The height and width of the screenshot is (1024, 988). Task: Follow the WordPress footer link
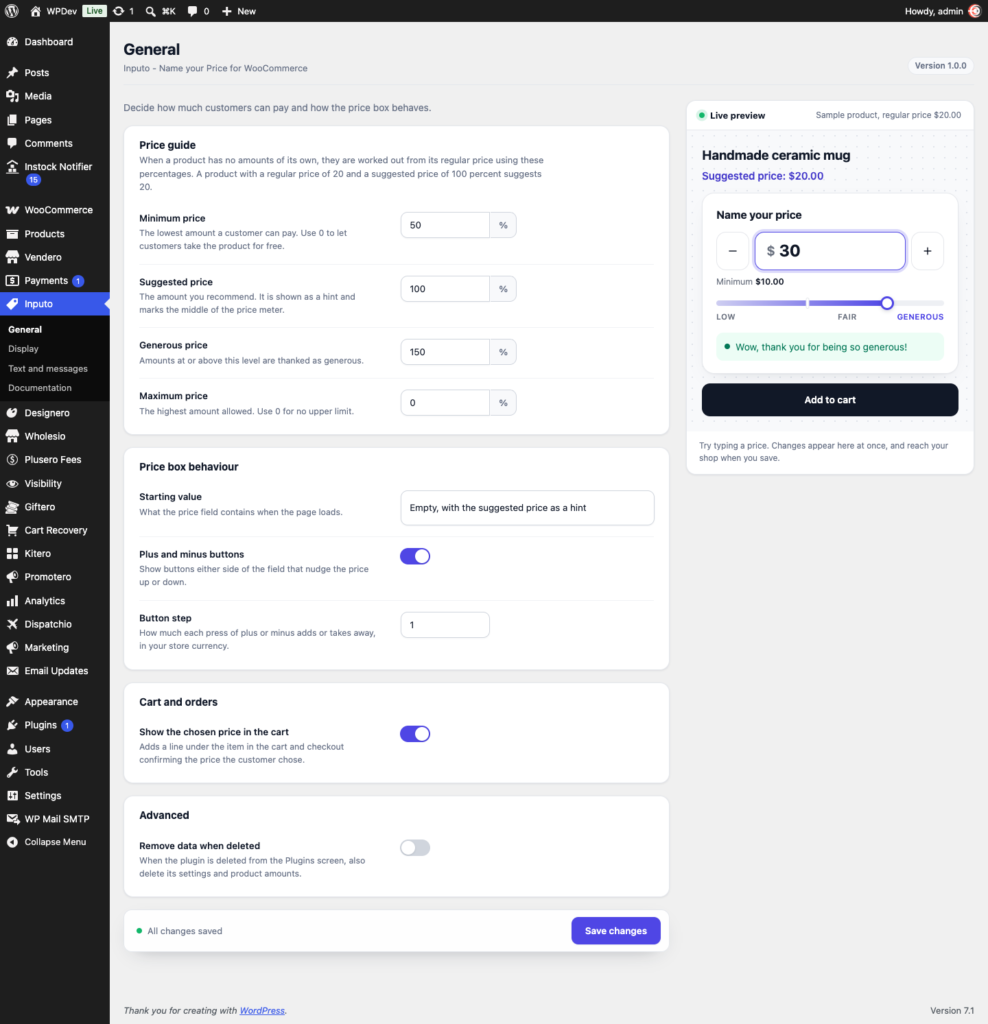click(262, 1010)
